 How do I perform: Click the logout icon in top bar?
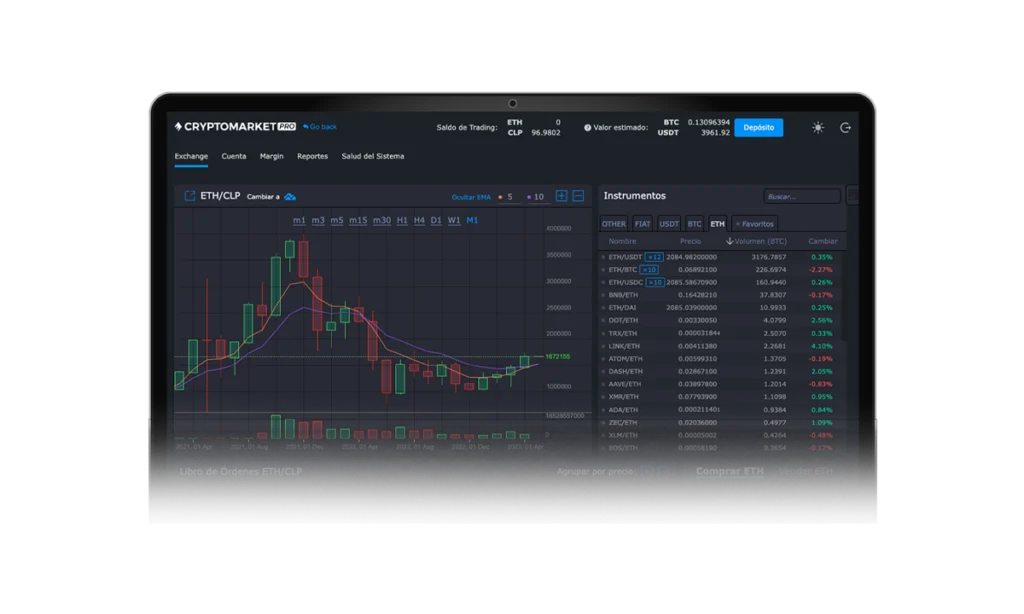[x=845, y=128]
